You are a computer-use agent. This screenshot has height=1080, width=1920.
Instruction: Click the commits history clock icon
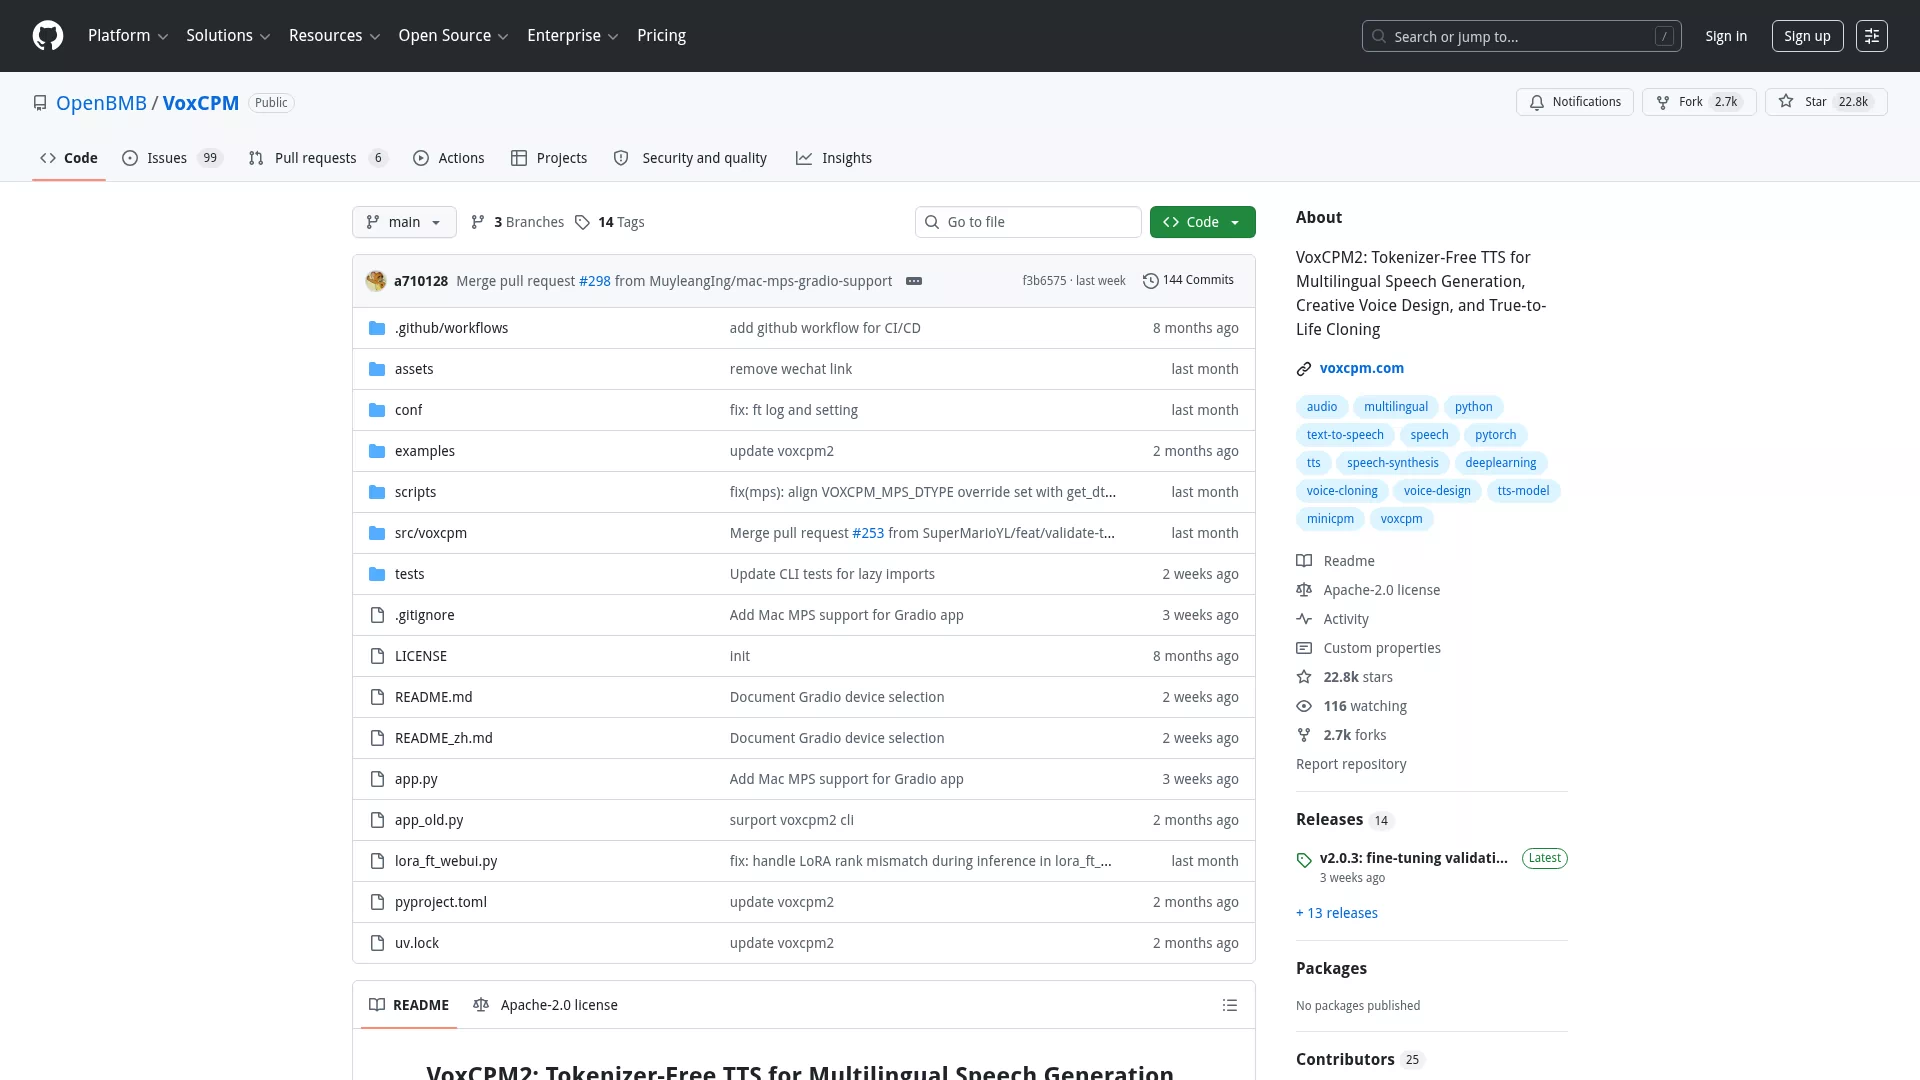point(1151,281)
